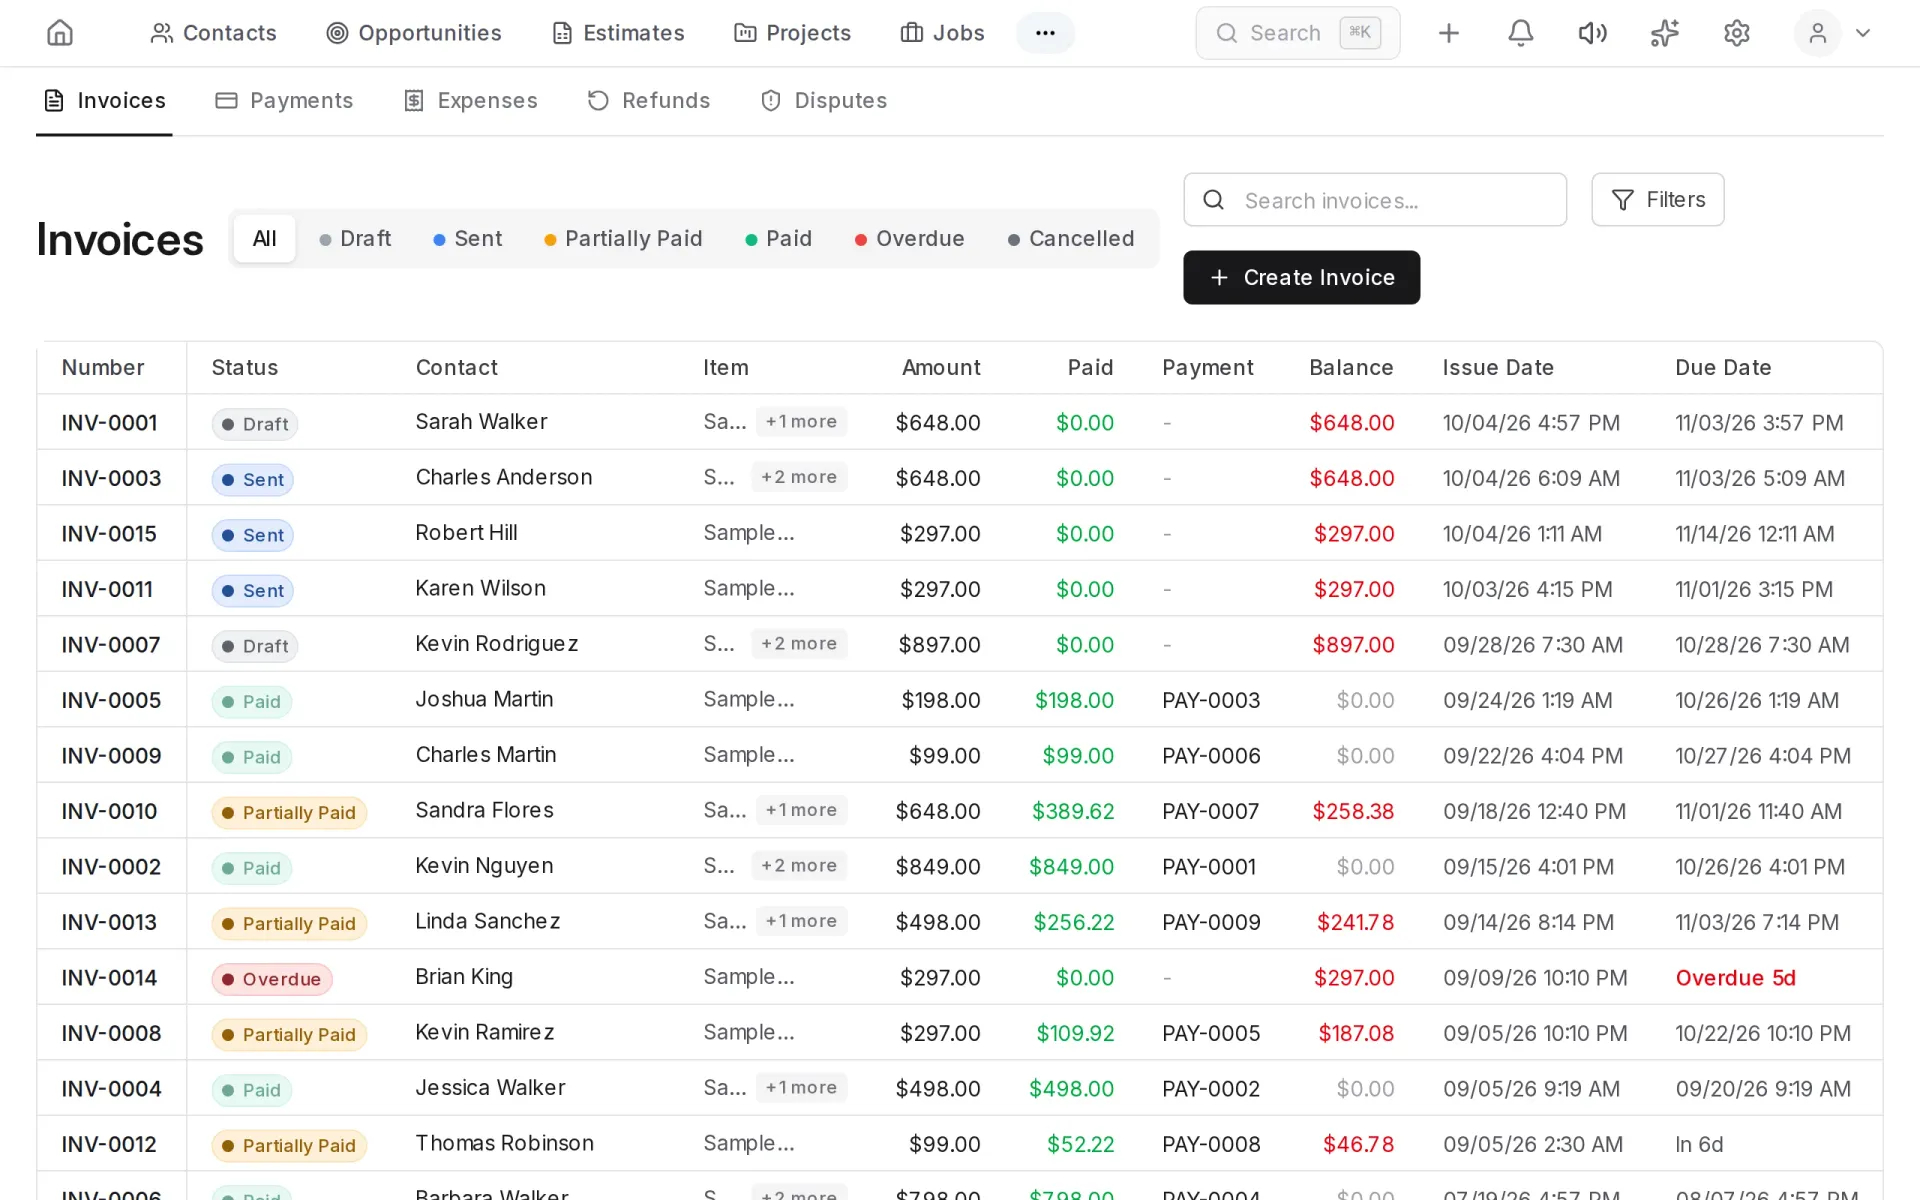
Task: Click the user avatar icon
Action: [1817, 33]
